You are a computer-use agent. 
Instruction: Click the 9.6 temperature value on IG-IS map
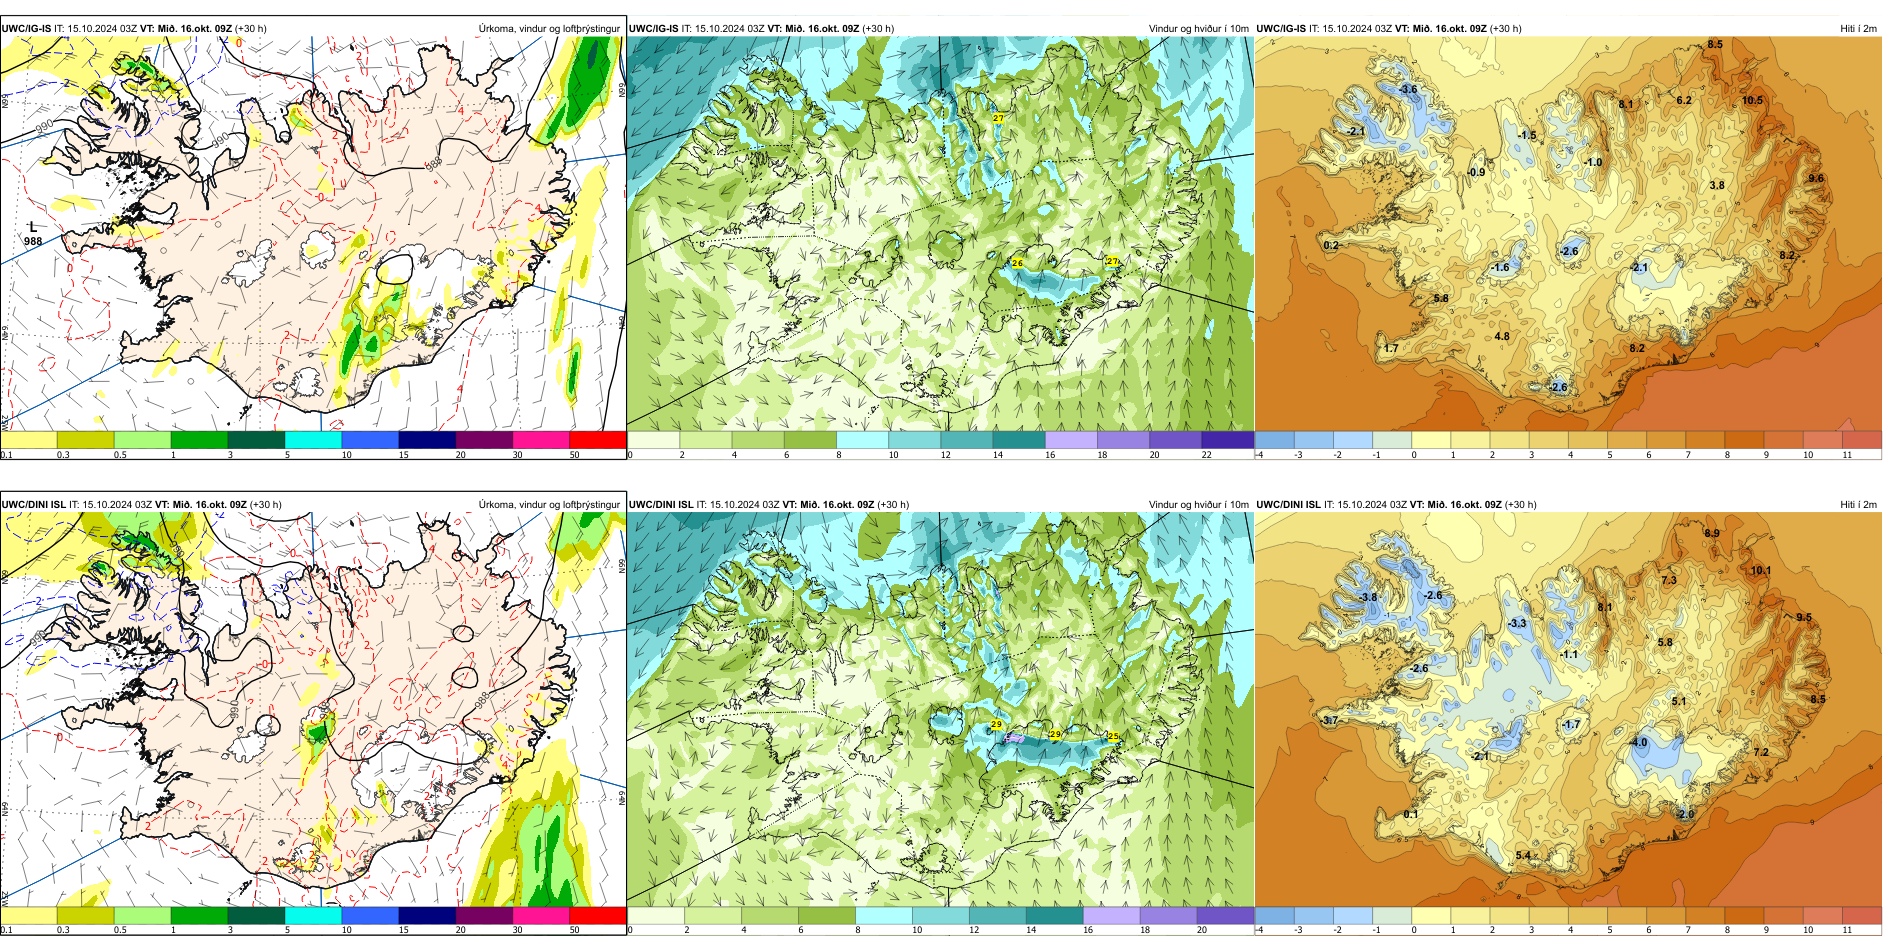1816,178
